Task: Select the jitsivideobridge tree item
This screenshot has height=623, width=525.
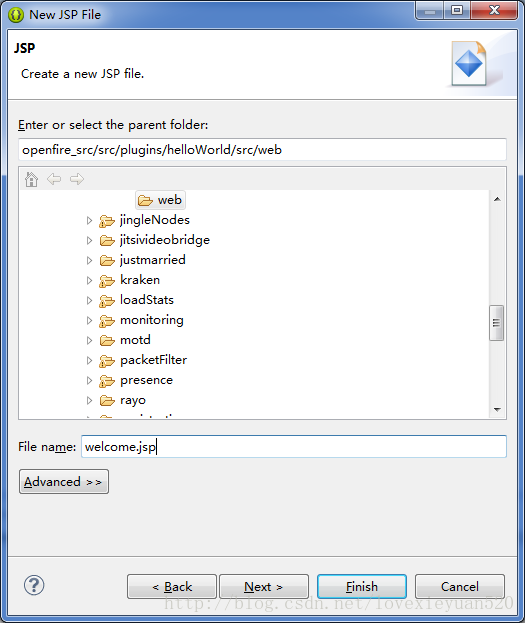Action: (165, 240)
